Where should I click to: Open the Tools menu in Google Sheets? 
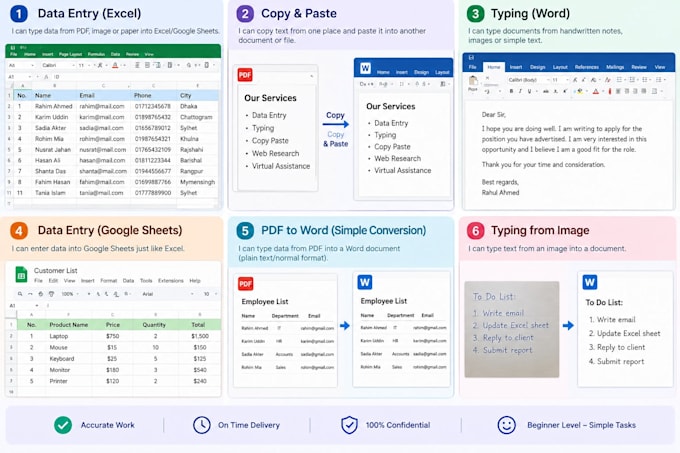point(146,280)
